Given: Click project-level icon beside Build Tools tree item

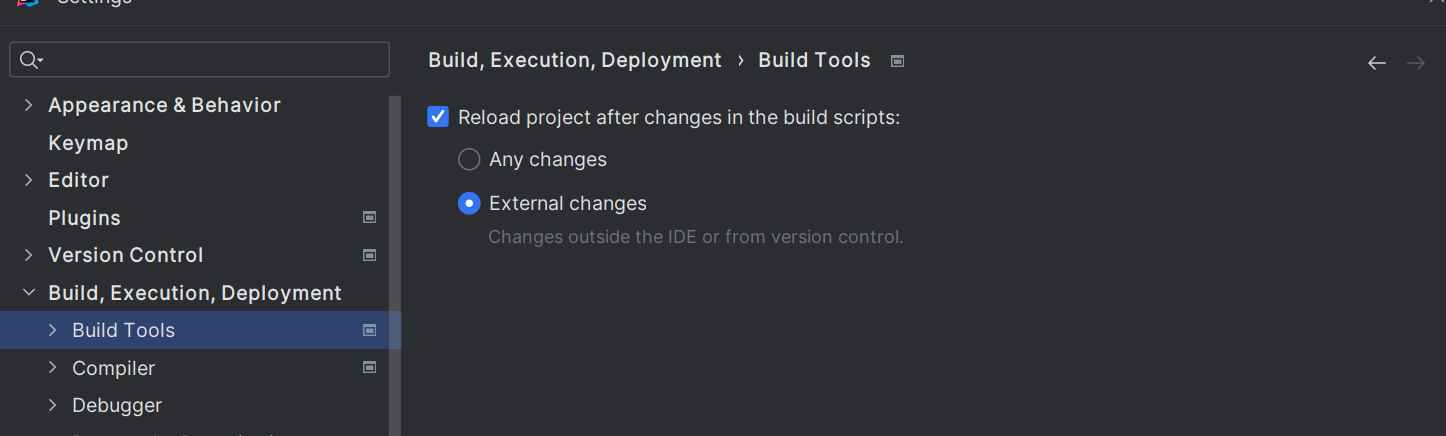Looking at the screenshot, I should point(369,330).
